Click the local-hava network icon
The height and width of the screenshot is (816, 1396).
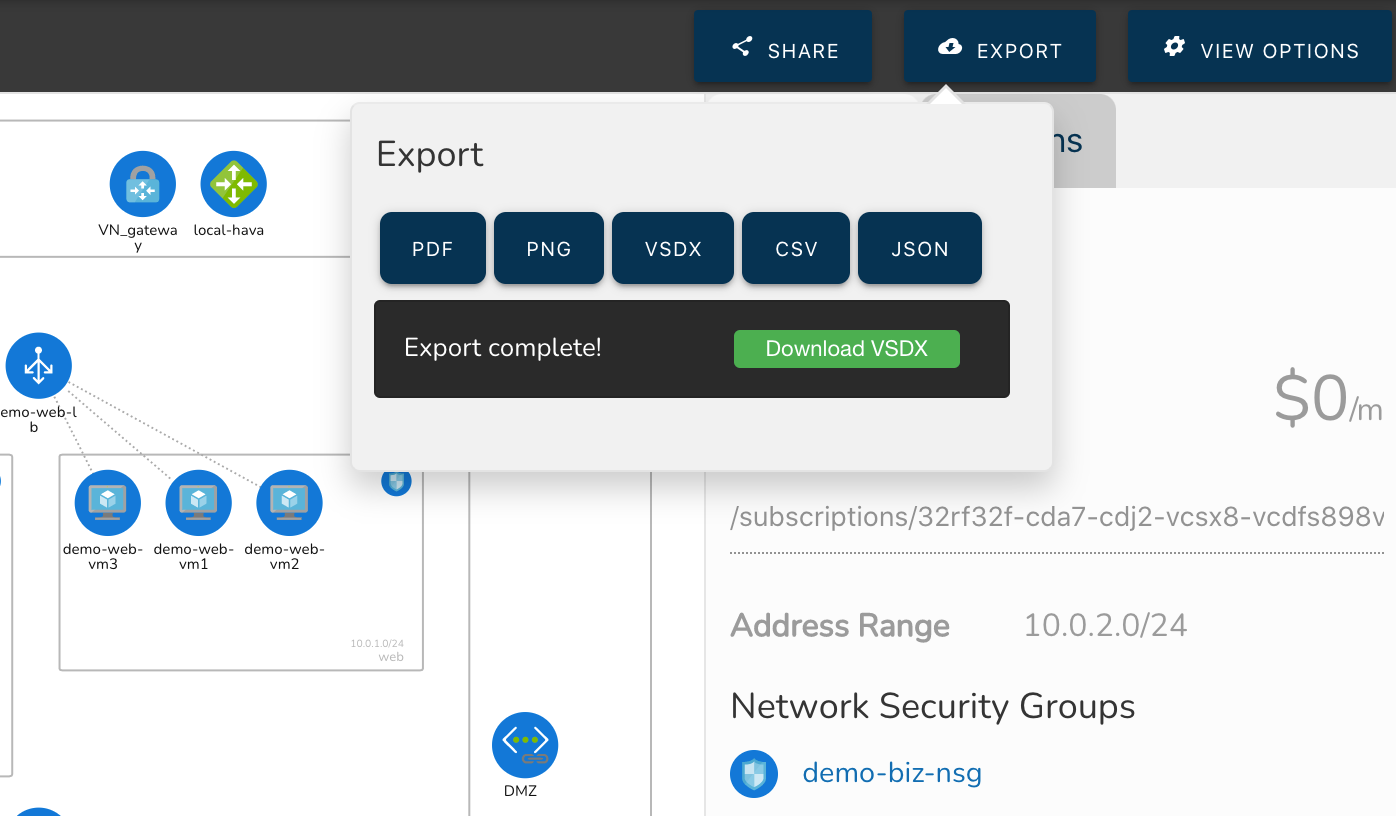click(x=233, y=184)
